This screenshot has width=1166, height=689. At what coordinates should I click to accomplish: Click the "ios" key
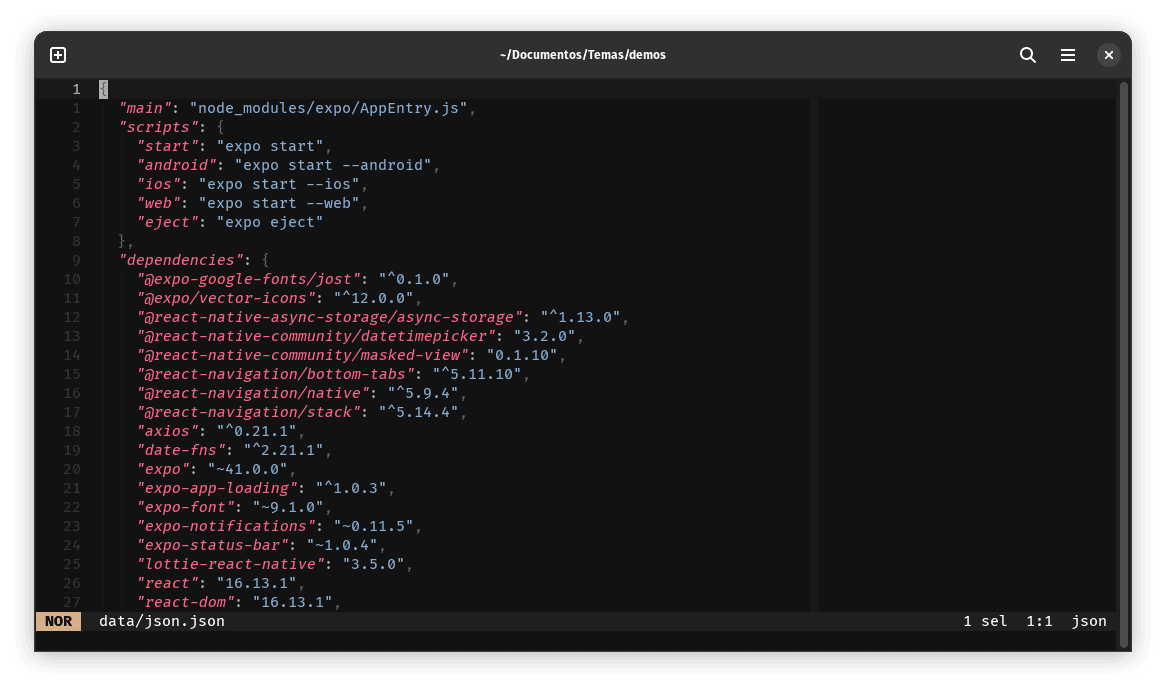[158, 184]
